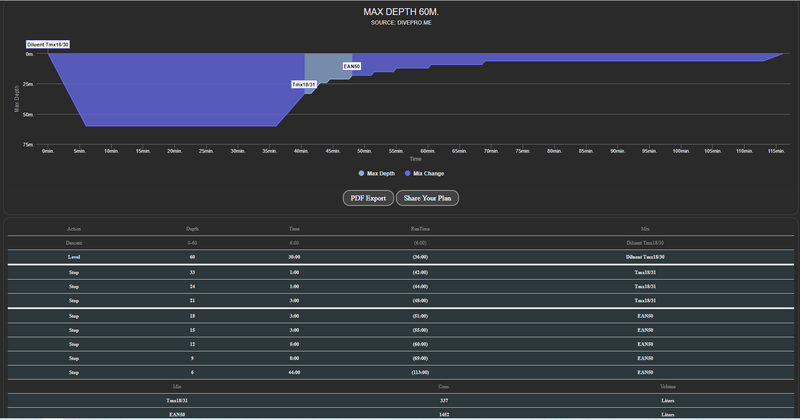Click the Tmx18/31 gas consumption row
The height and width of the screenshot is (420, 800).
click(x=400, y=399)
